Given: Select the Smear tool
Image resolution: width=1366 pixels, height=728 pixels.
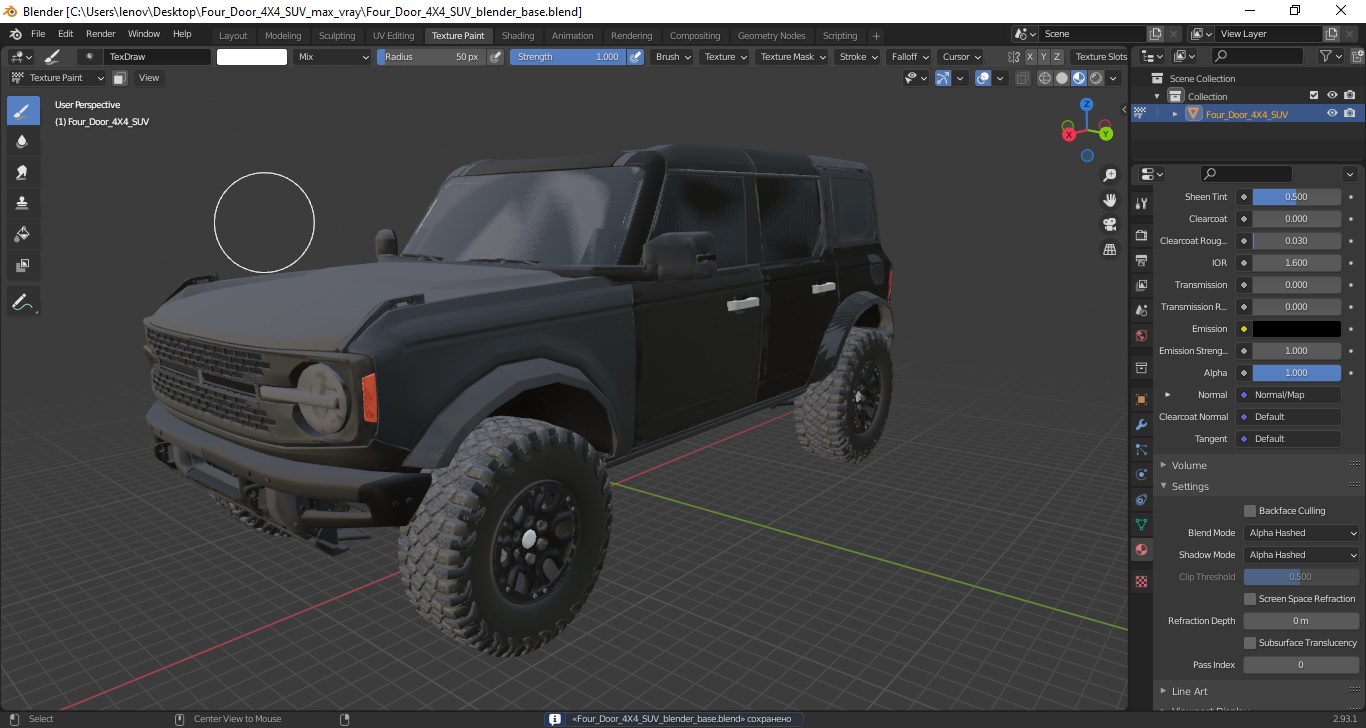Looking at the screenshot, I should [23, 172].
